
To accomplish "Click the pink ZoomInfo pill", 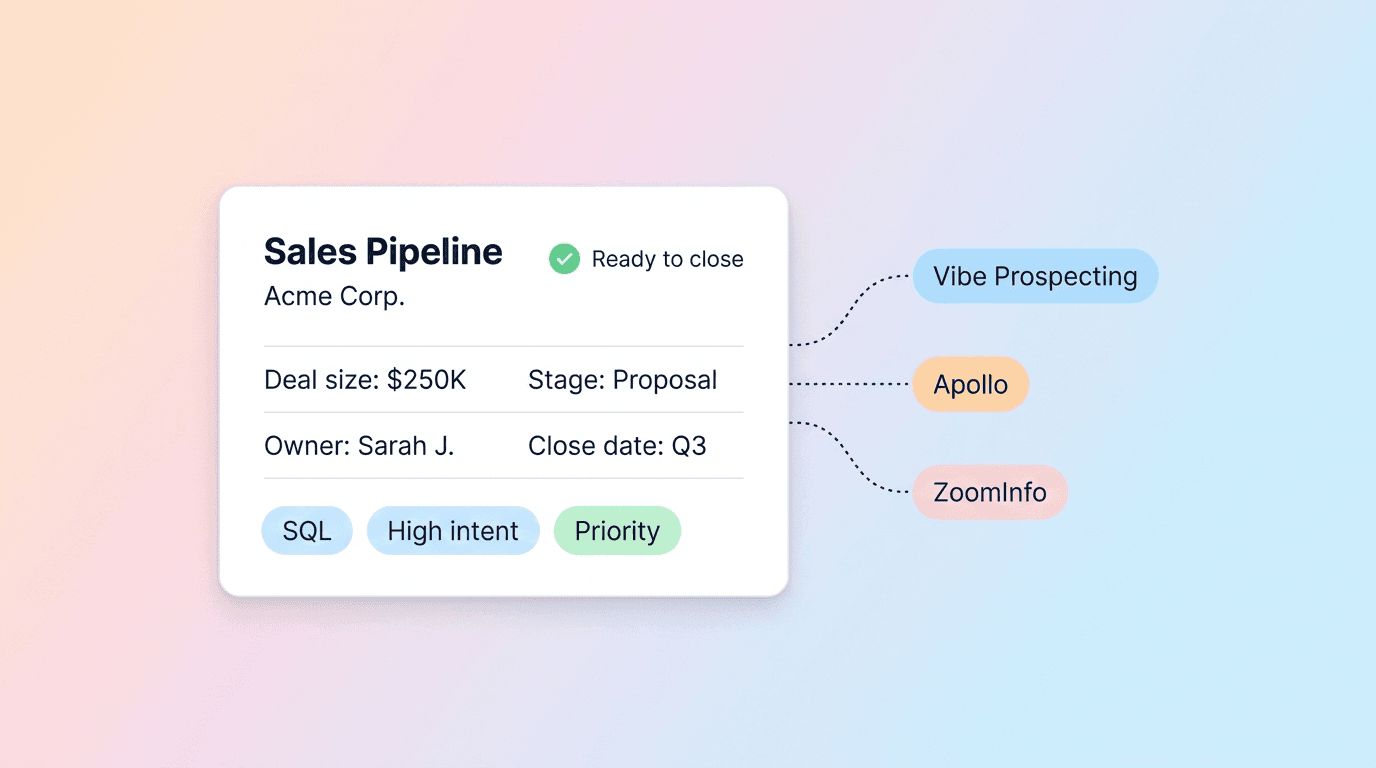I will (990, 492).
